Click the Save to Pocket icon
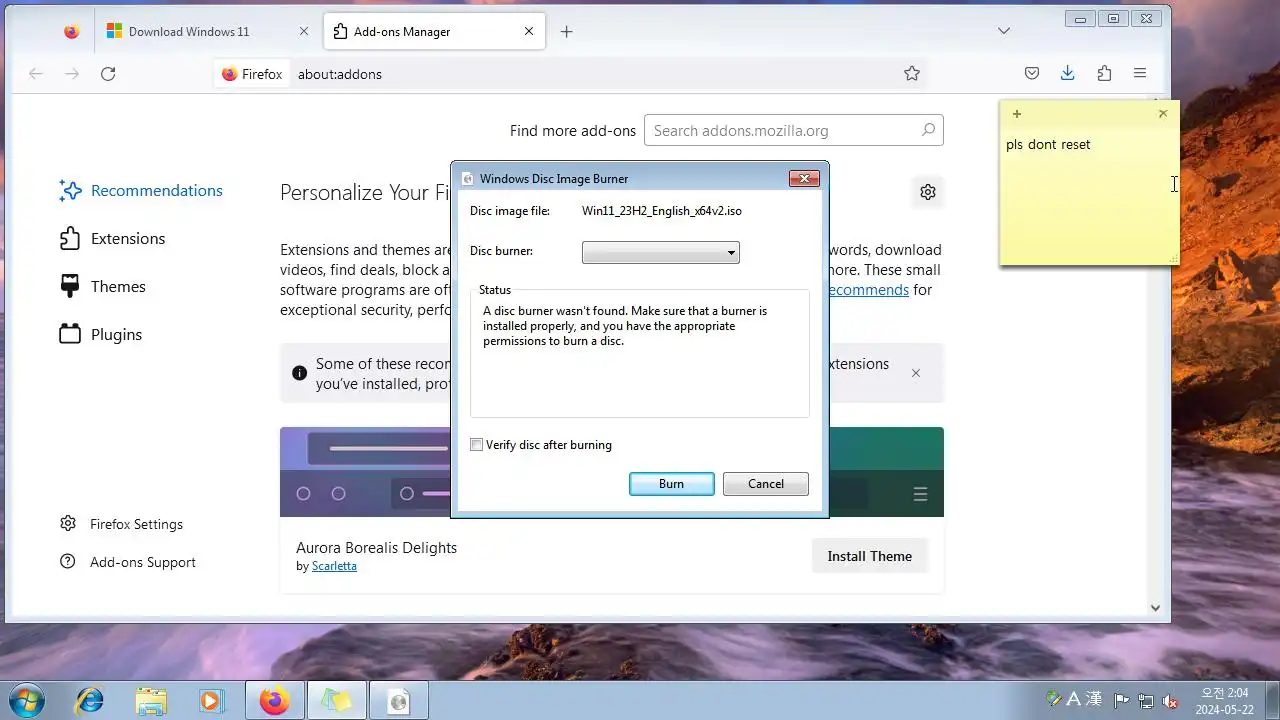 pyautogui.click(x=1032, y=74)
